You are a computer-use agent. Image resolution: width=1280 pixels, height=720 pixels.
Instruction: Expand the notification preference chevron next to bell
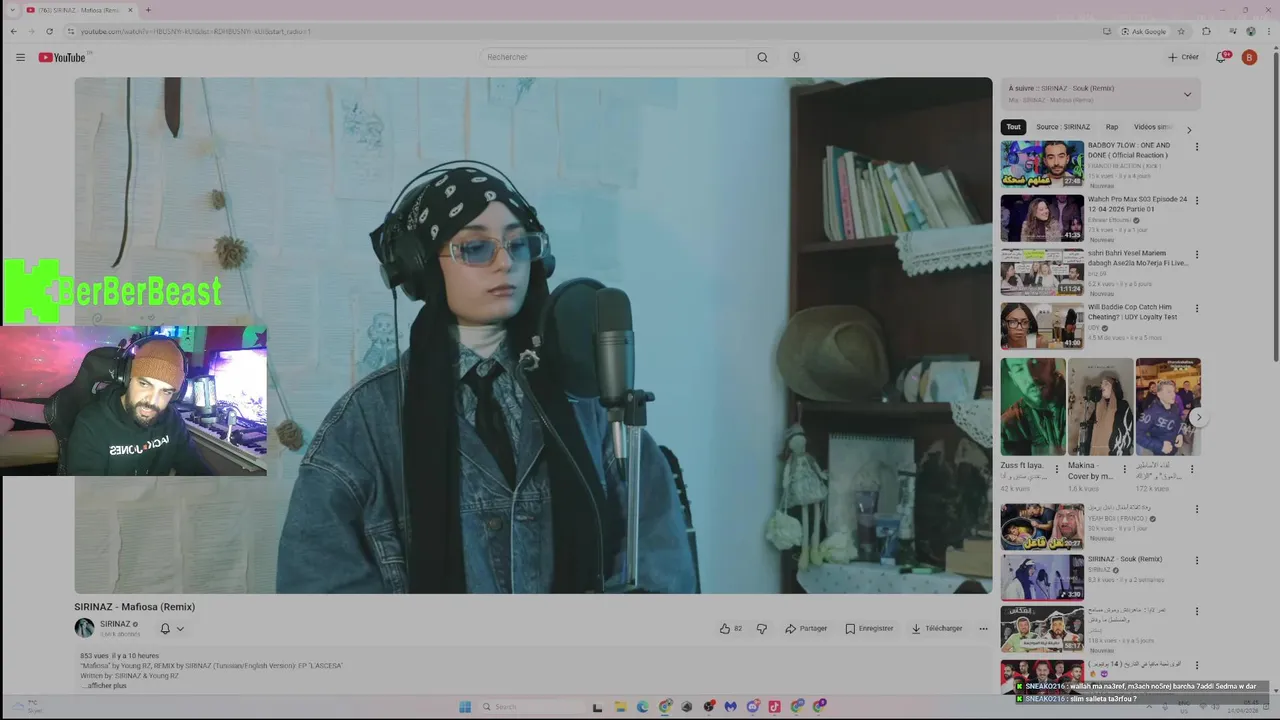coord(180,629)
